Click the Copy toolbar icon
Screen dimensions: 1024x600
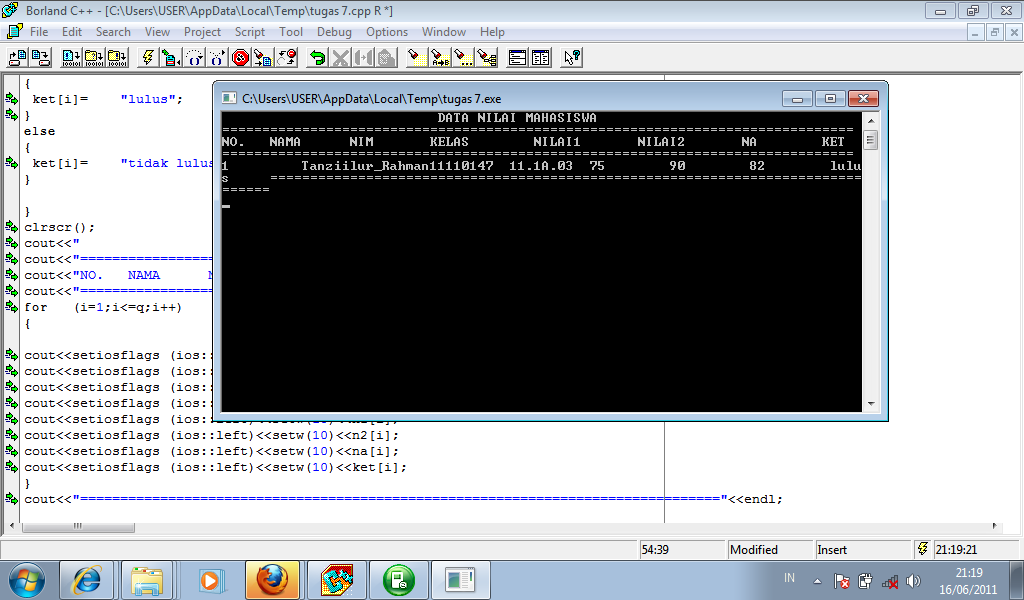point(364,57)
